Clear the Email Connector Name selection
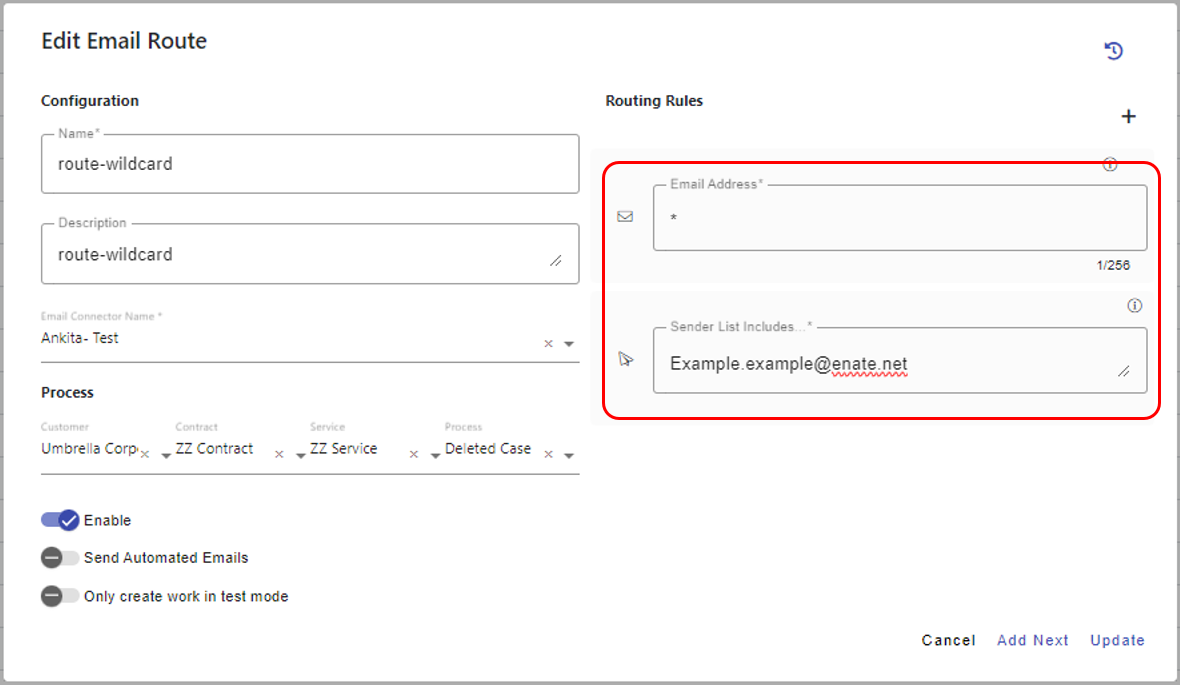This screenshot has width=1180, height=685. click(548, 344)
